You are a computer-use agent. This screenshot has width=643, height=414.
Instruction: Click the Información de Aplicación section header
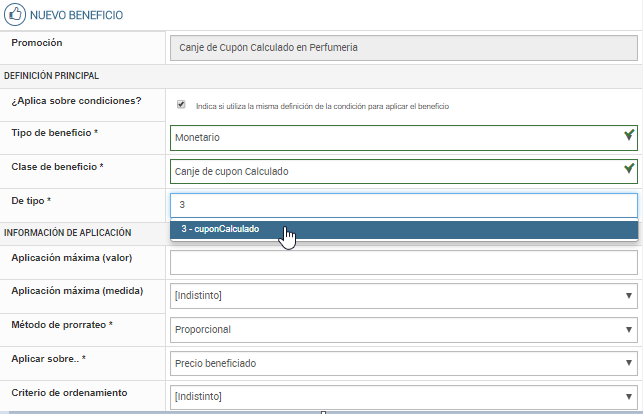tap(68, 232)
